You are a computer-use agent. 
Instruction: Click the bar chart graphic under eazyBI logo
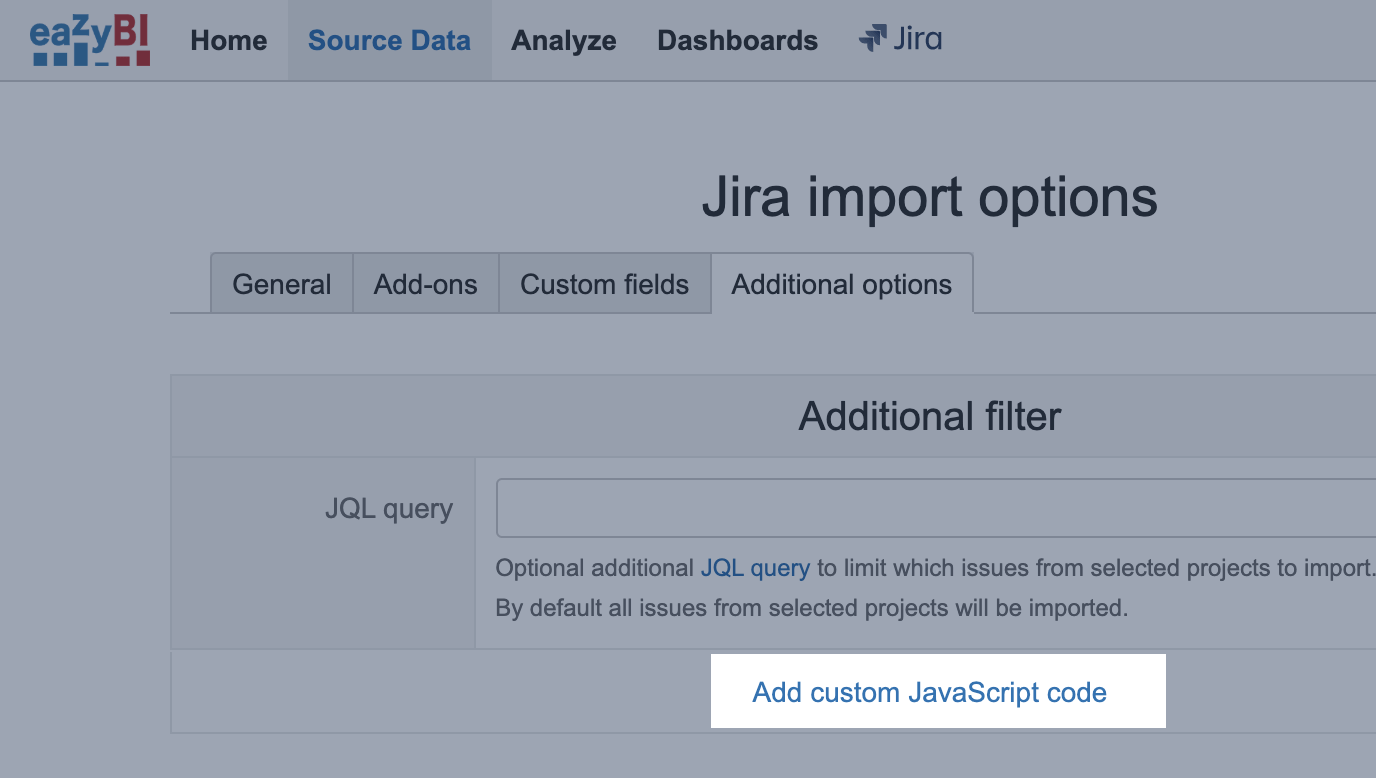(91, 58)
